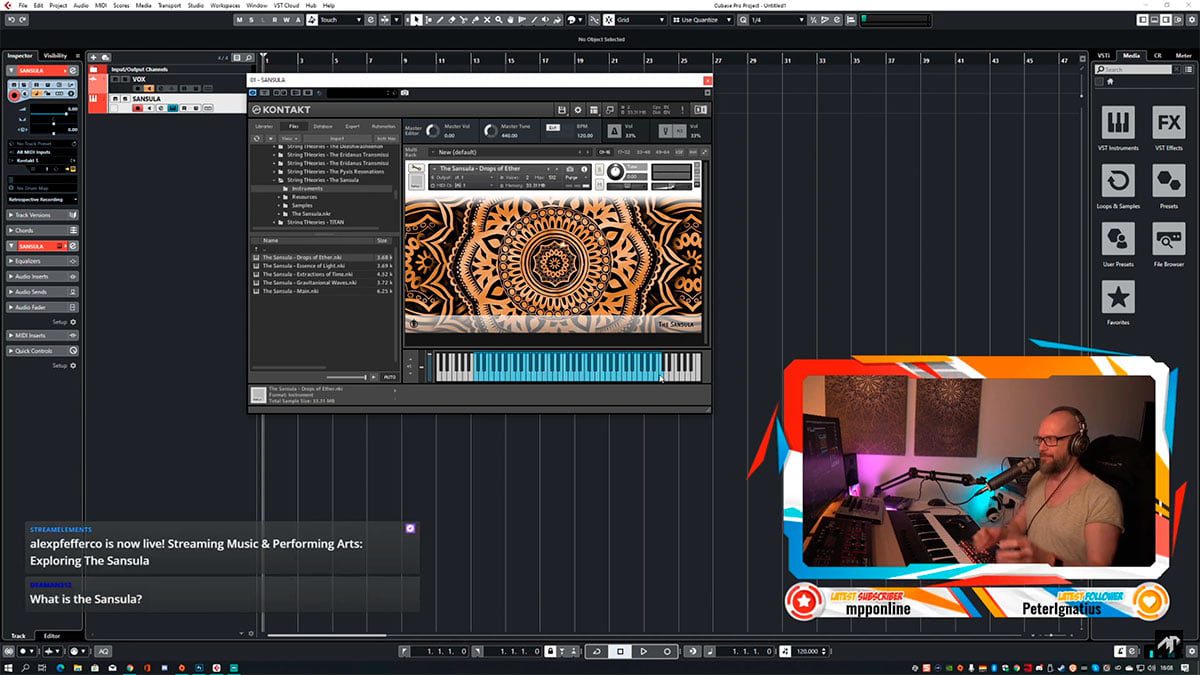
Task: Click Kontakt's warning exclamation icon
Action: (682, 109)
